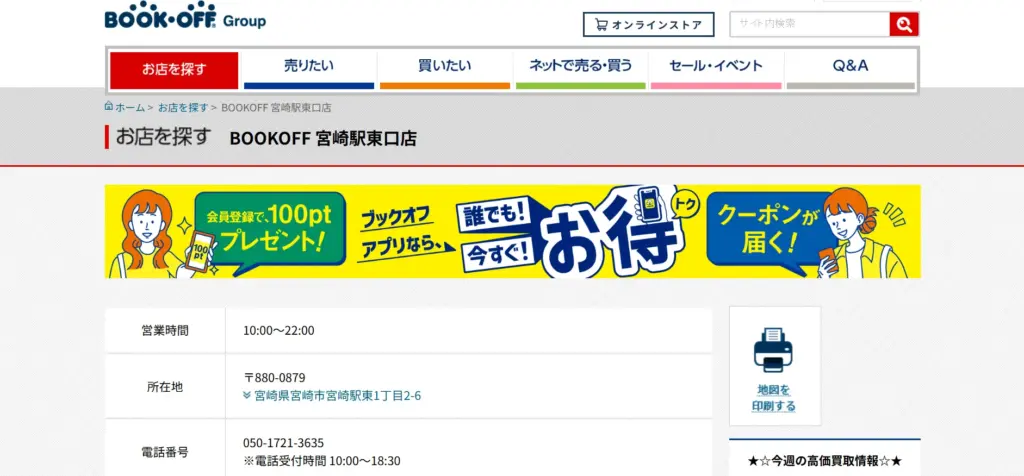Open the 宮崎県宮崎市宮崎駅東1丁目2-6 address link
Screen dimensions: 1024x476
(337, 396)
